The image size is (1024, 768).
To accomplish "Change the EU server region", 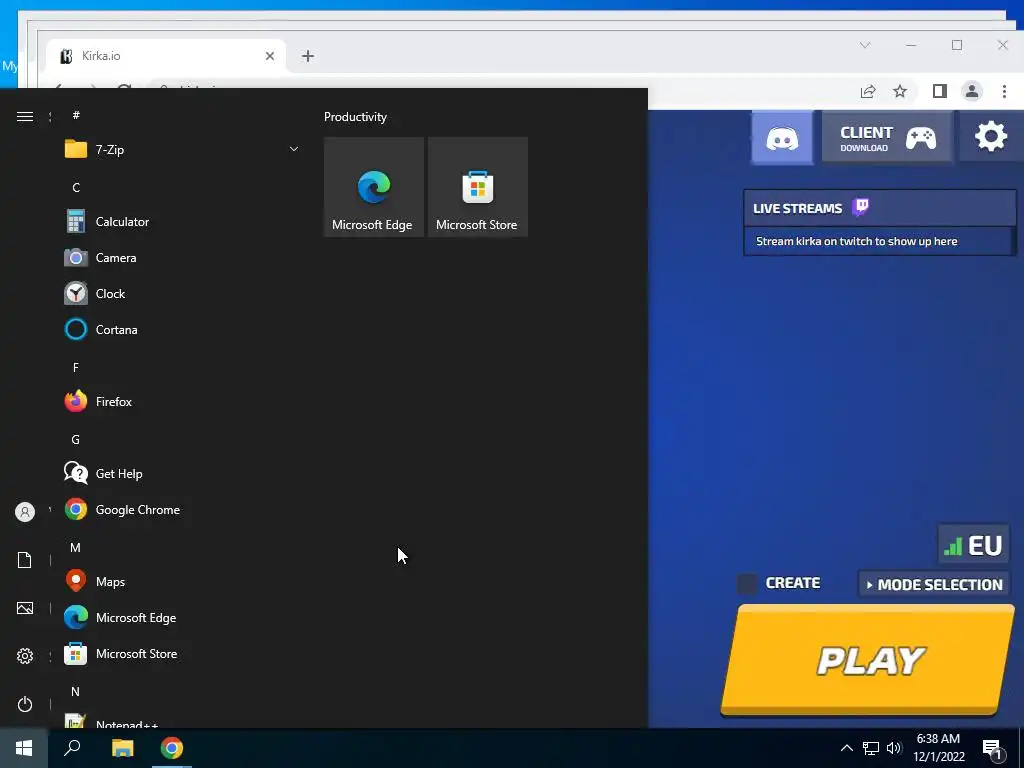I will pyautogui.click(x=974, y=545).
